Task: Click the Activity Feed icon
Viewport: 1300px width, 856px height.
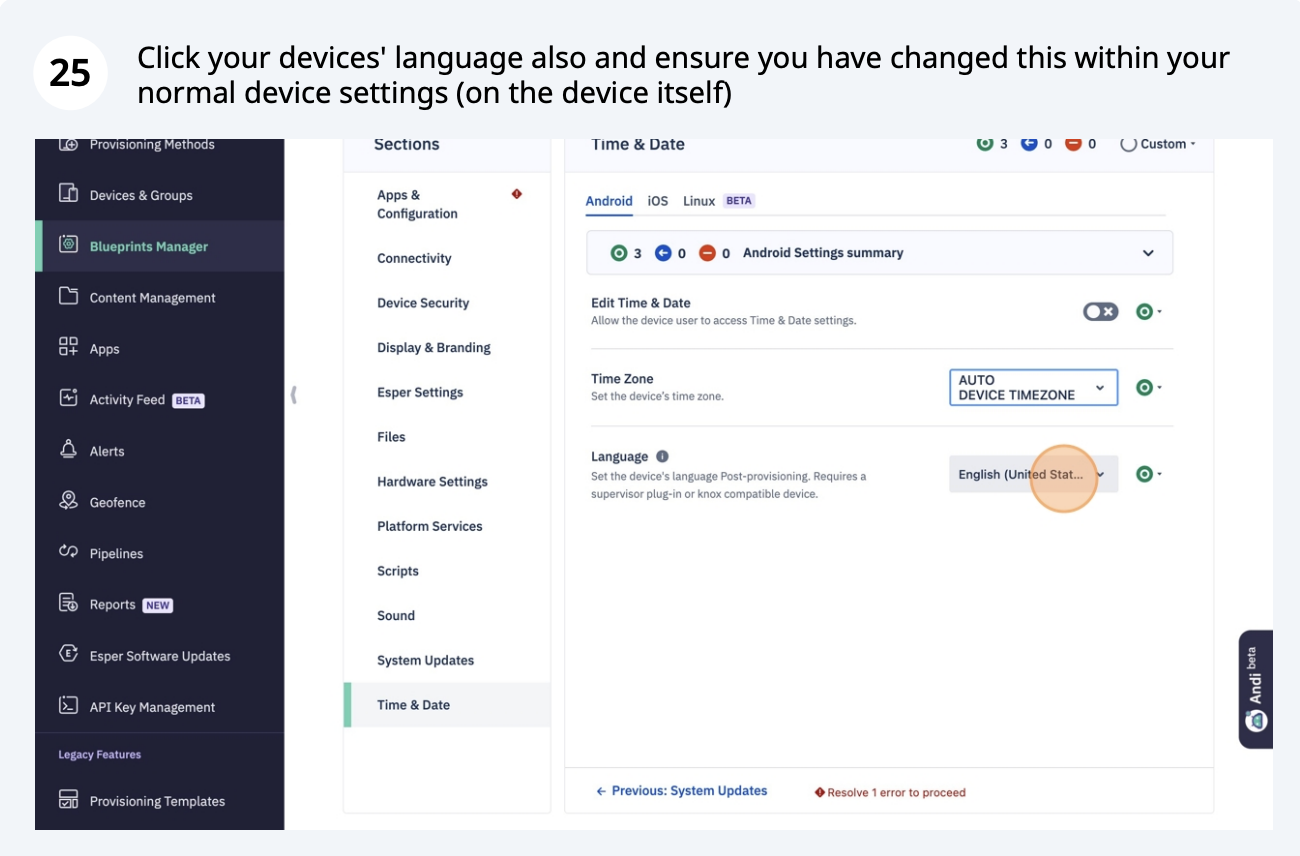Action: pyautogui.click(x=68, y=398)
